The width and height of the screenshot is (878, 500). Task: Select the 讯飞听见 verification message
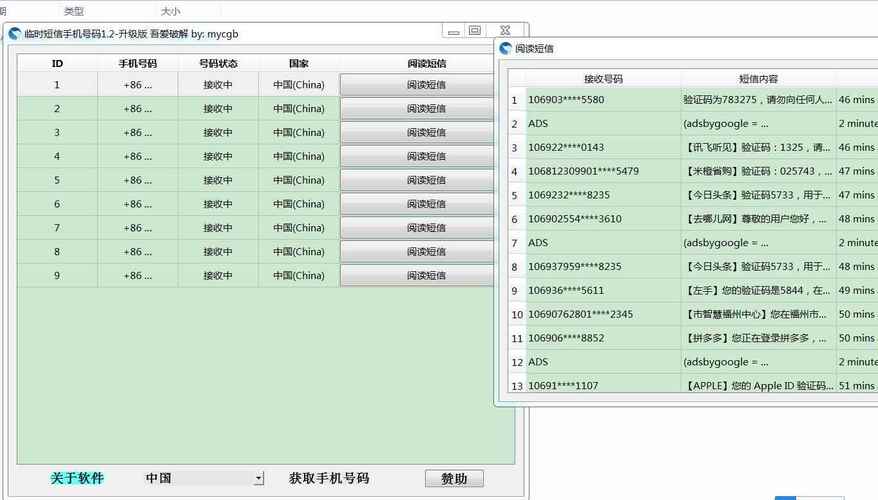click(758, 147)
